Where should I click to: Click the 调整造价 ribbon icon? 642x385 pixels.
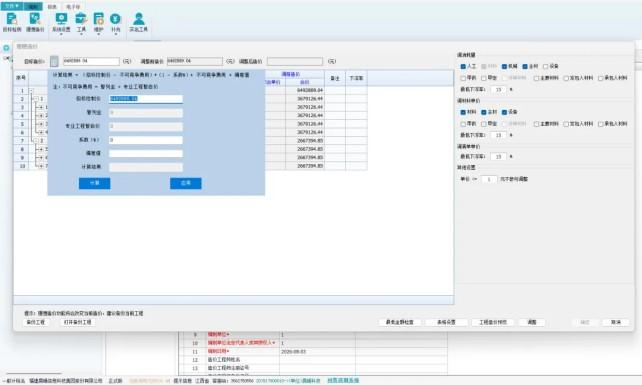(35, 22)
